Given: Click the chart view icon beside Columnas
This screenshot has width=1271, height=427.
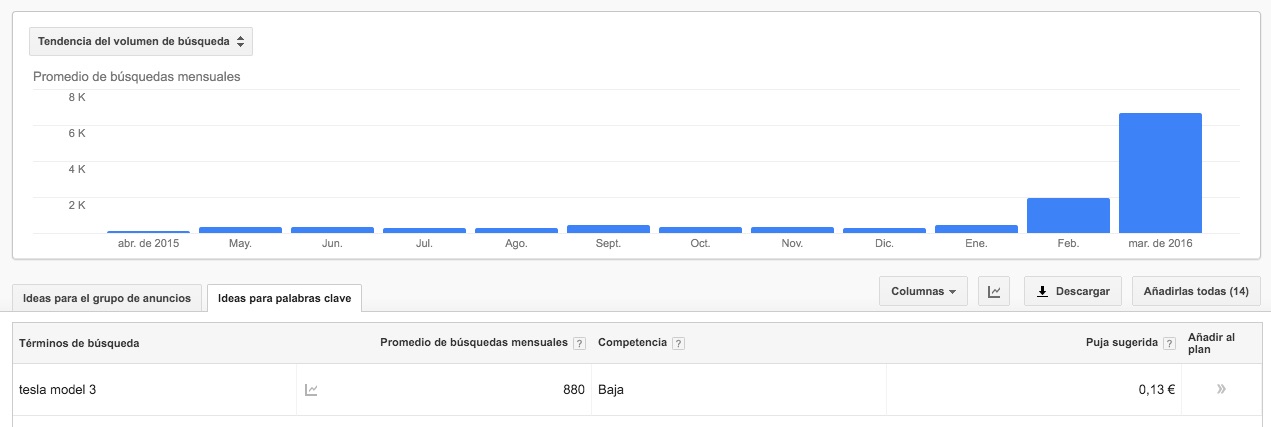Looking at the screenshot, I should tap(993, 291).
